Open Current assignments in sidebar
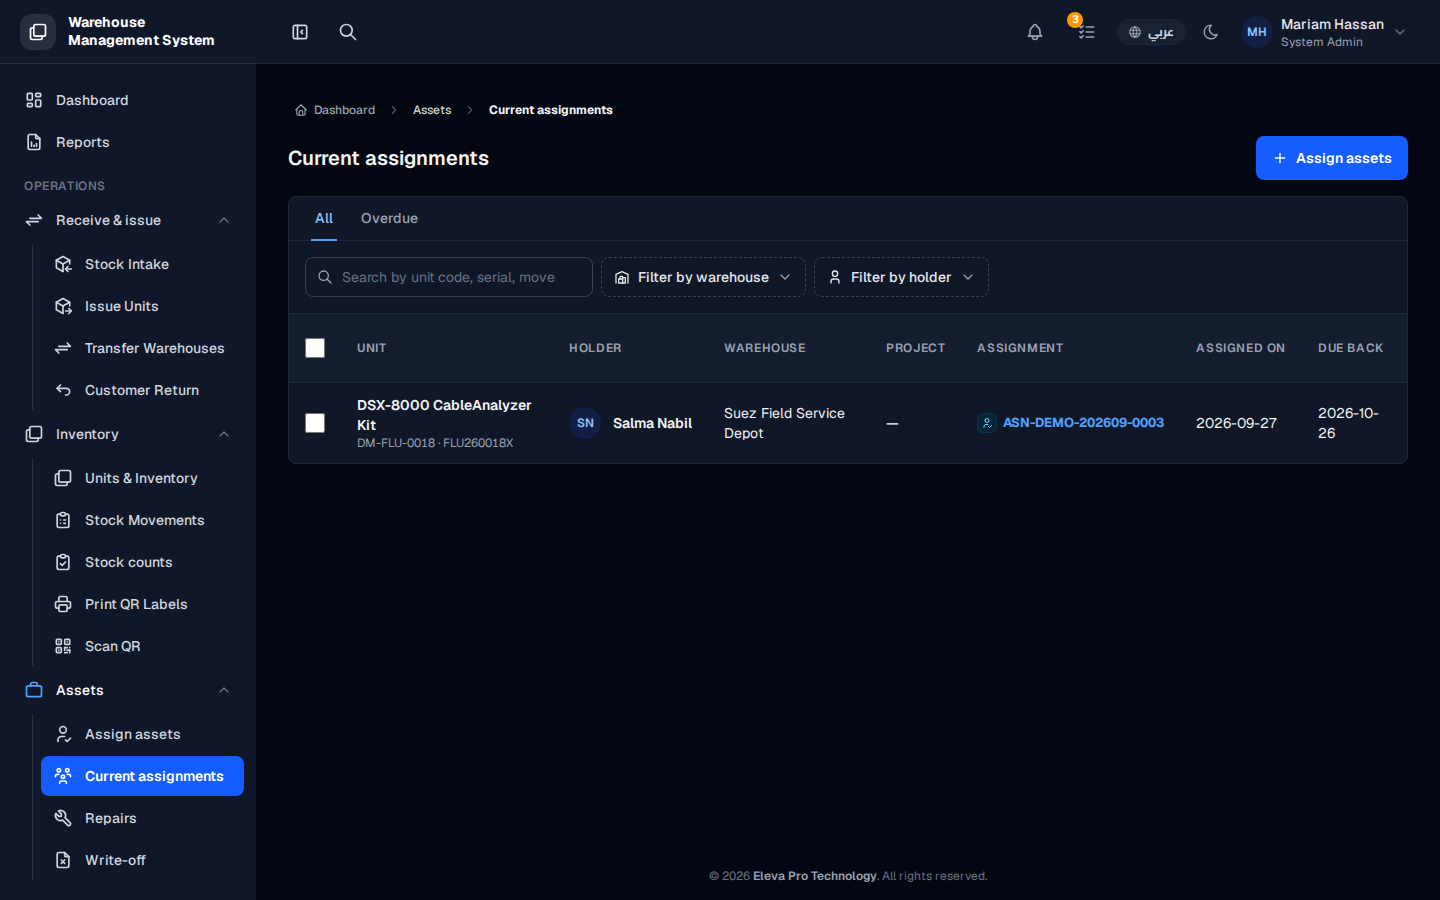Viewport: 1440px width, 900px height. (142, 776)
